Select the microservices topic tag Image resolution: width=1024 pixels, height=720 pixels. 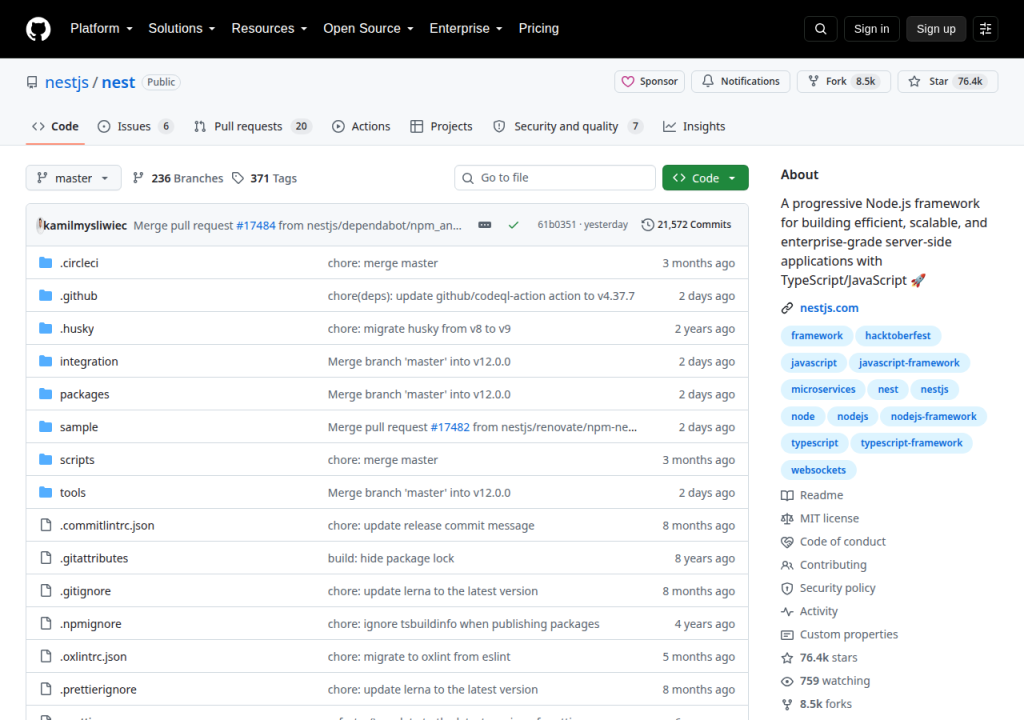point(823,389)
